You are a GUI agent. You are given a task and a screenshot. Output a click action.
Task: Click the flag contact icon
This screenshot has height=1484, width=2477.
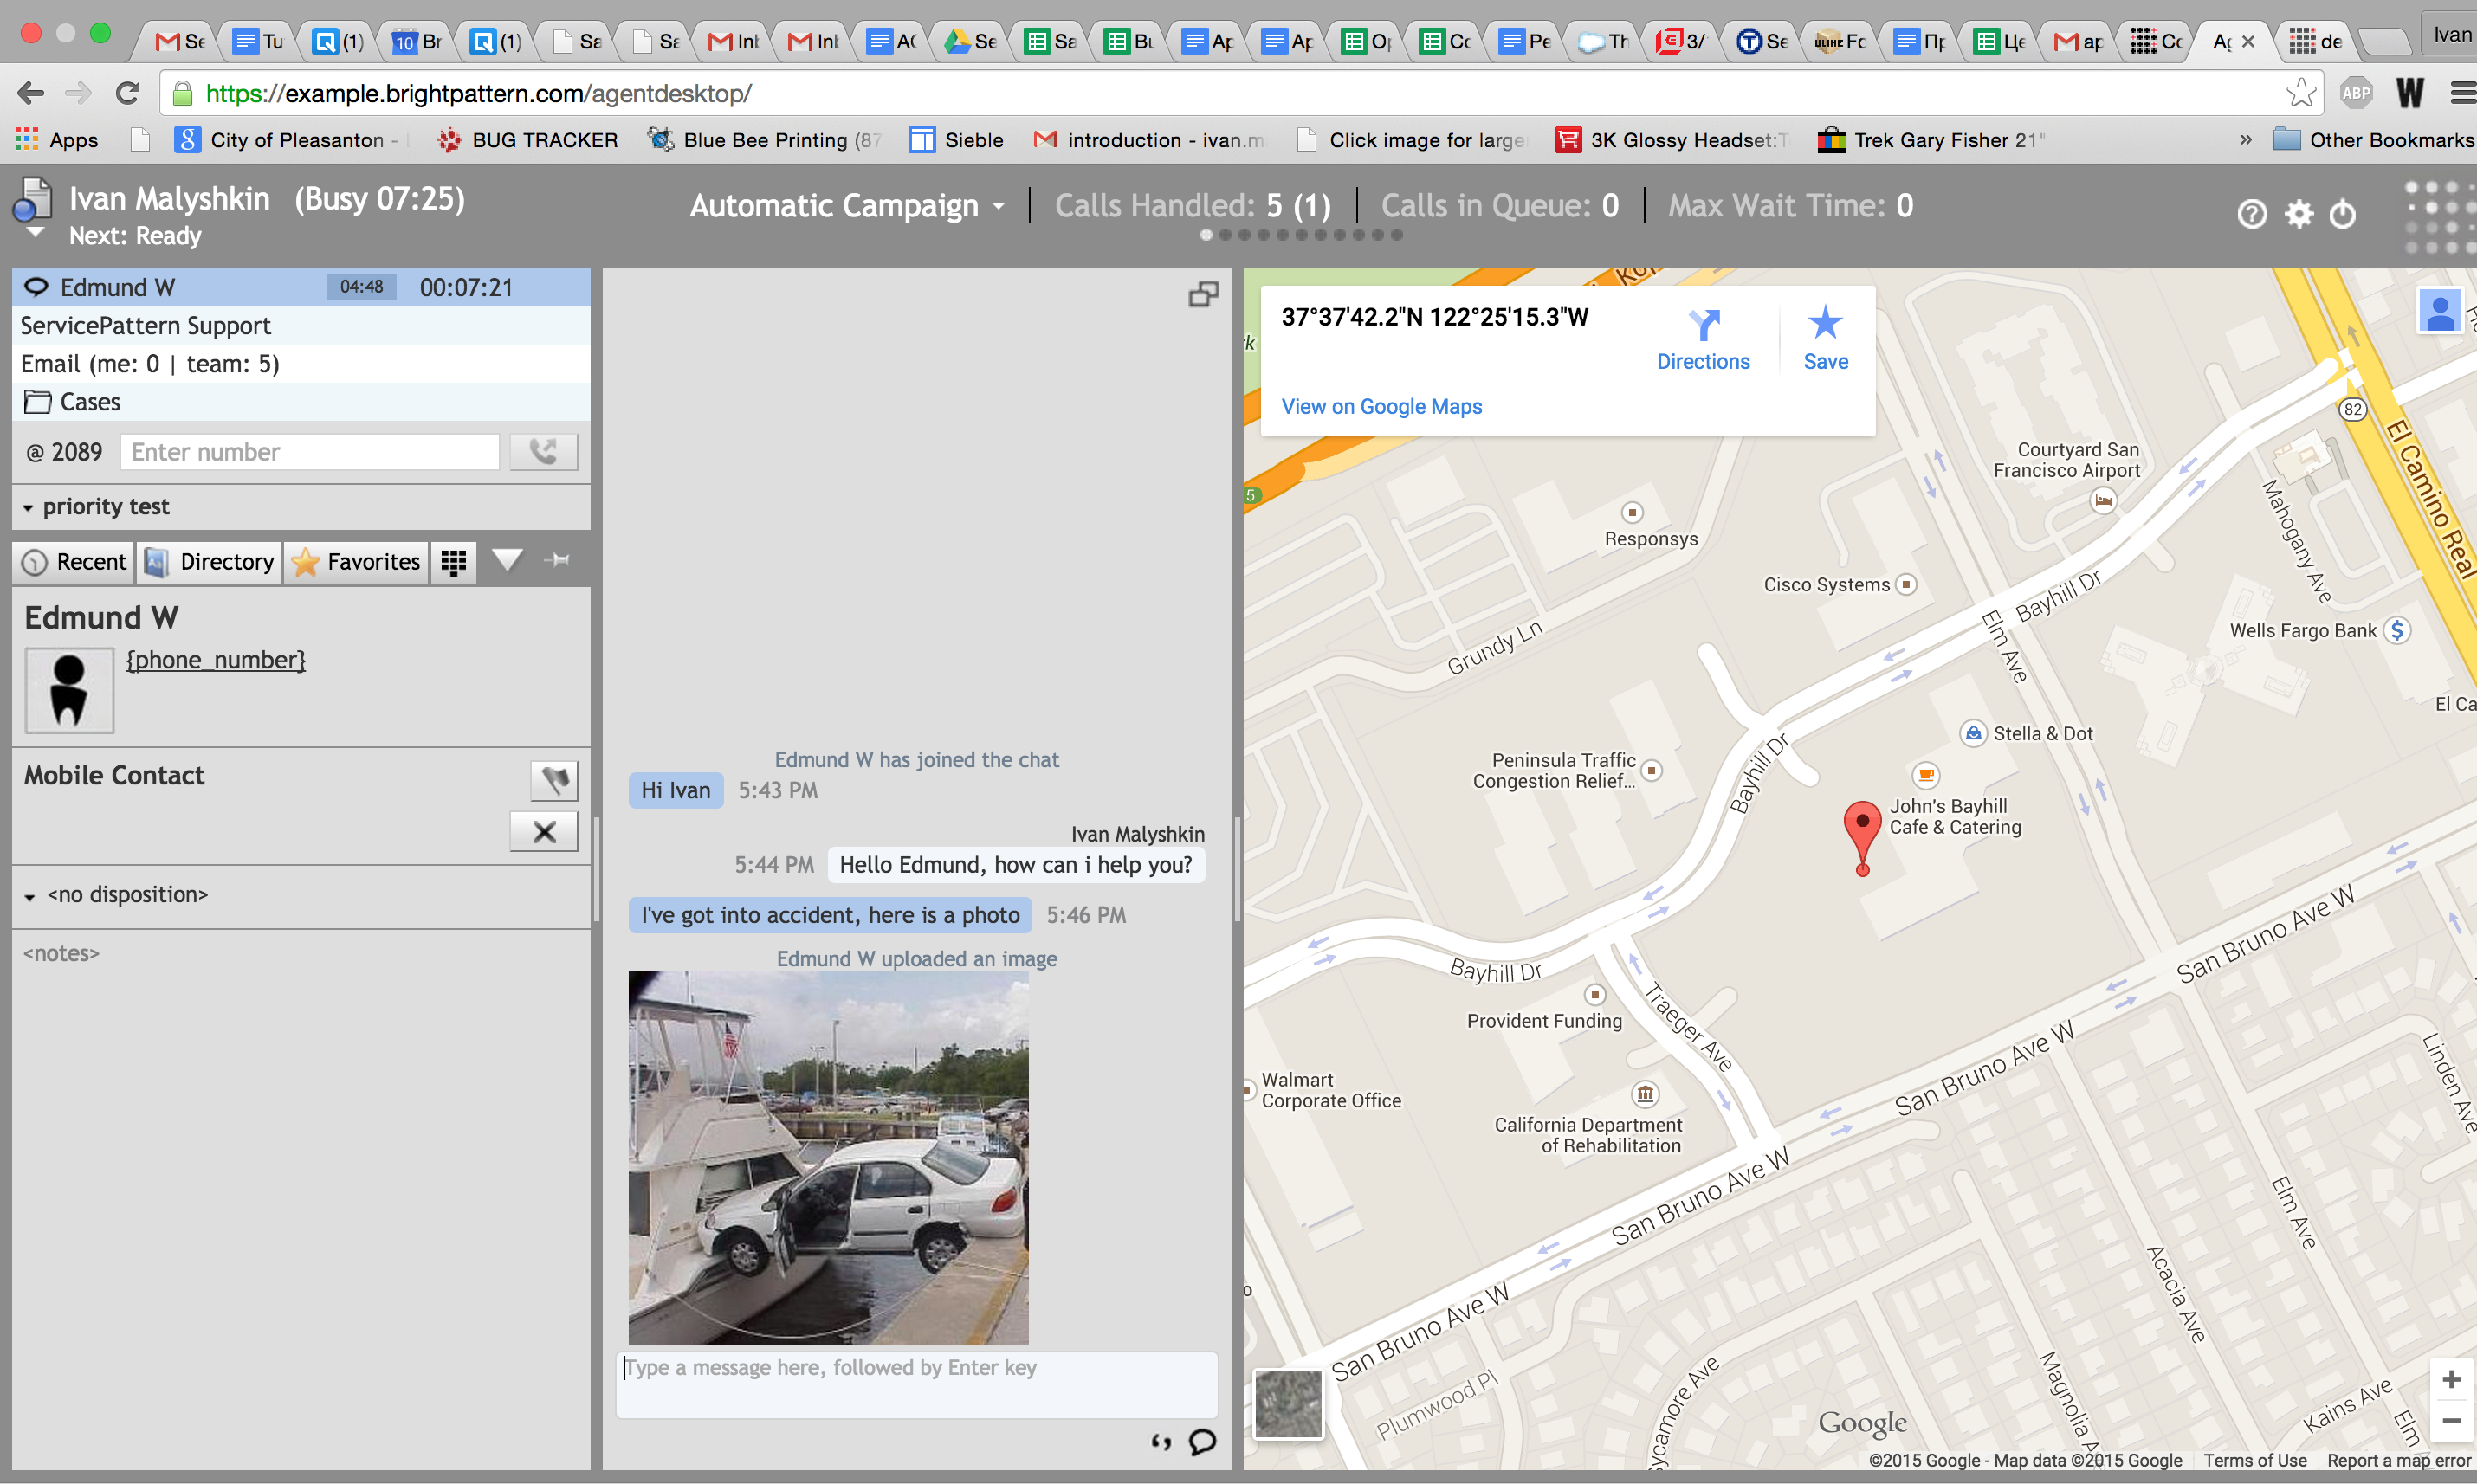[x=554, y=780]
